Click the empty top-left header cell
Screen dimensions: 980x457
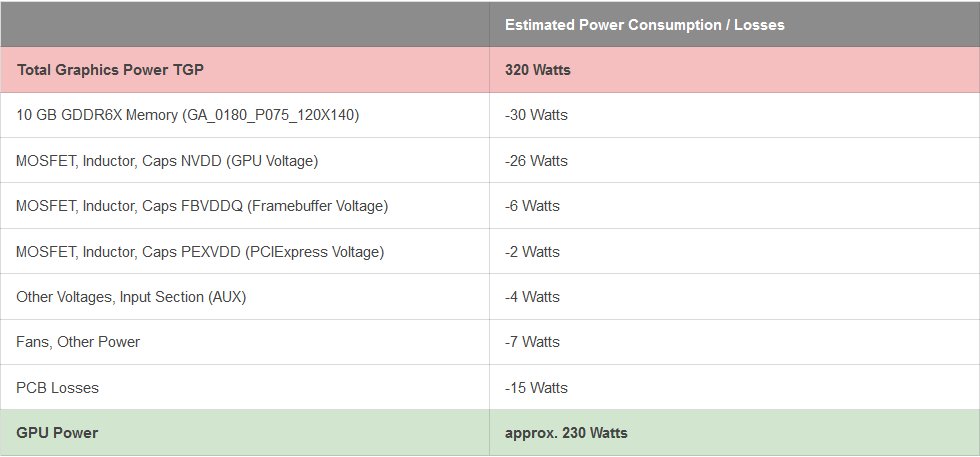click(245, 25)
